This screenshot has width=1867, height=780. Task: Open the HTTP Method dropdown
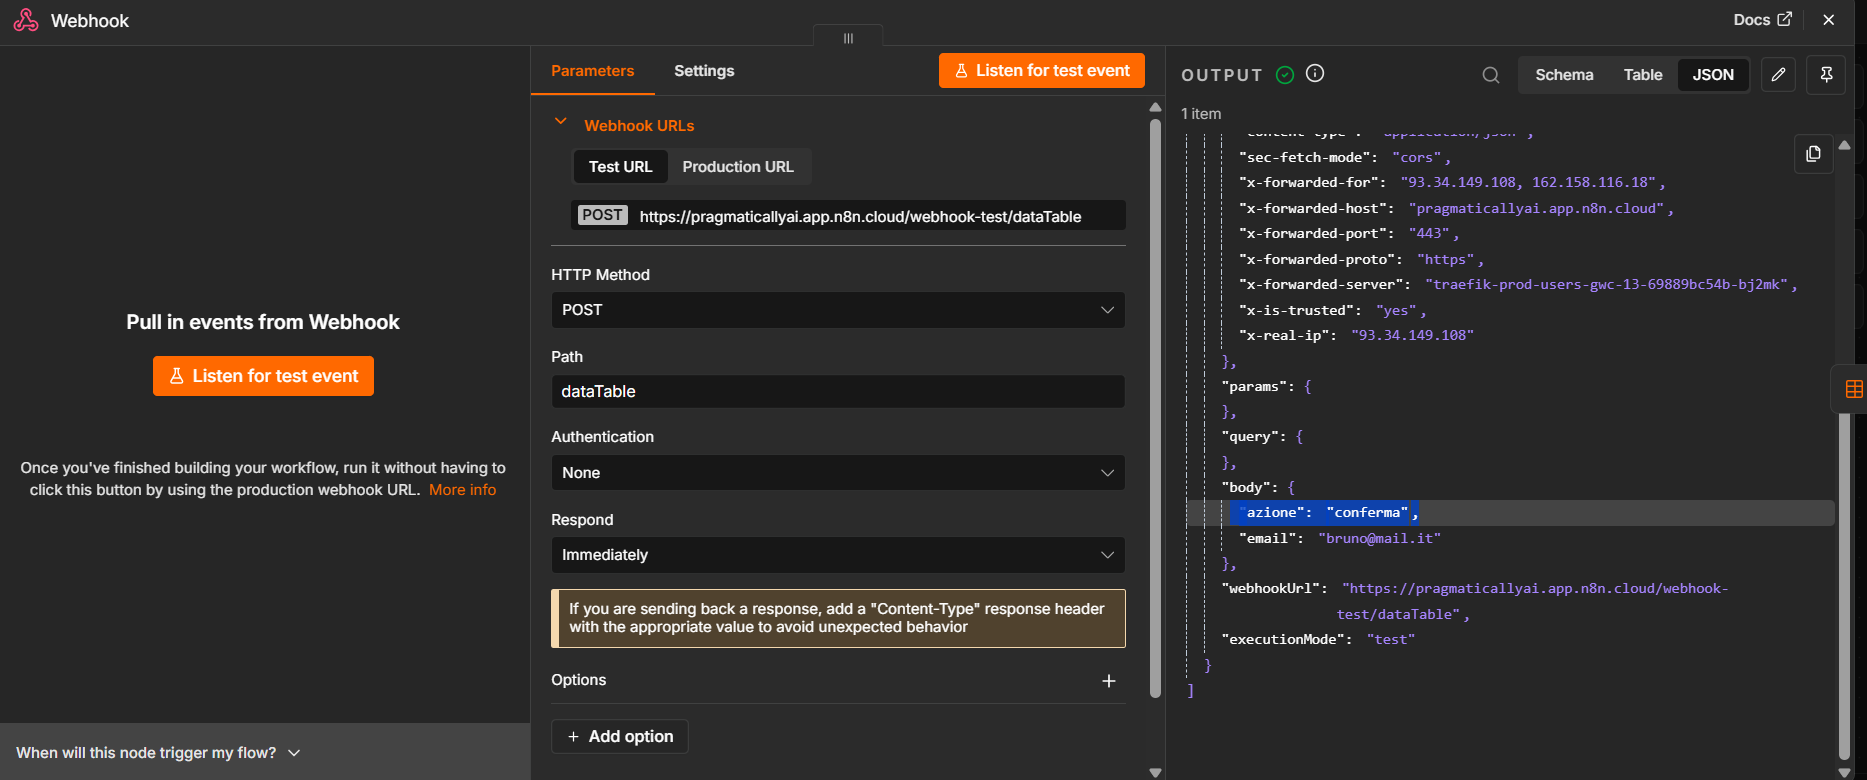coord(838,310)
